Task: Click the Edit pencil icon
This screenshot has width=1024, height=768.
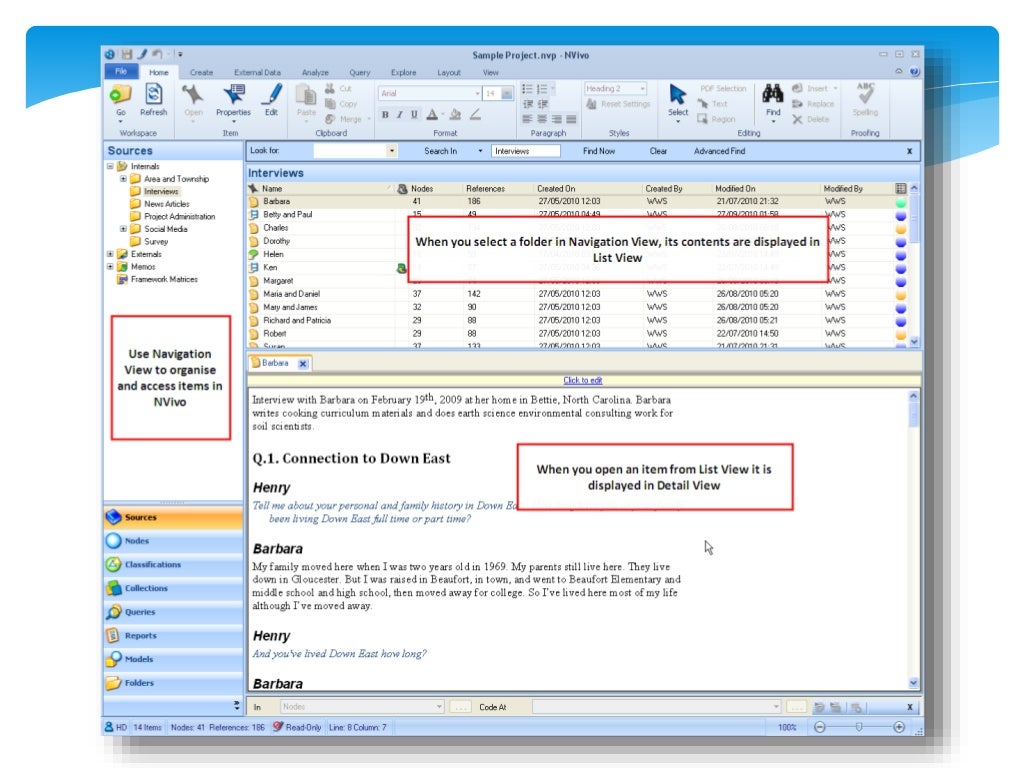Action: click(x=272, y=95)
